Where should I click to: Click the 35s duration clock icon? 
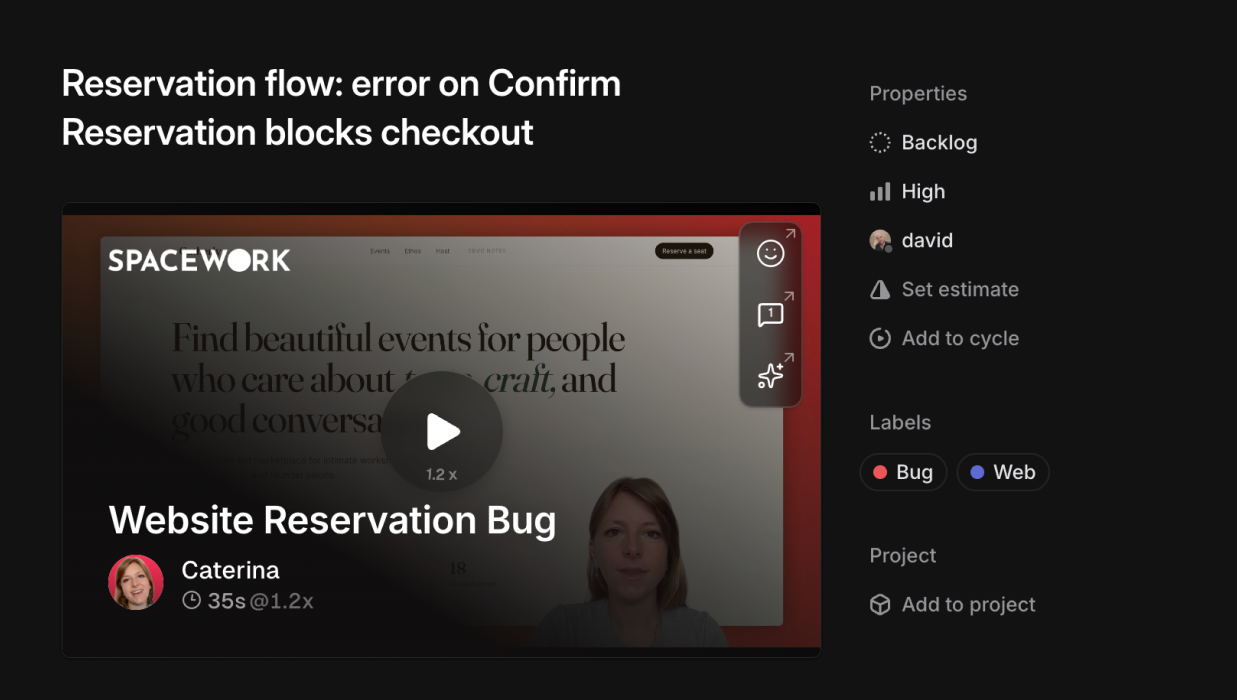click(x=192, y=600)
